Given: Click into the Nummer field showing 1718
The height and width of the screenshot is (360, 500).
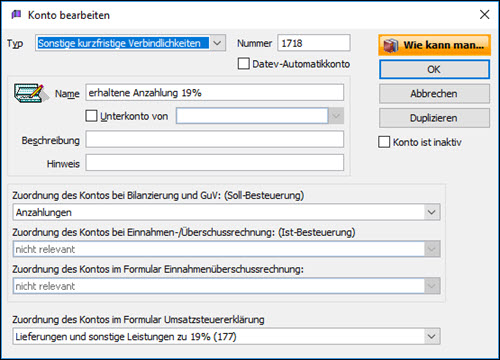Looking at the screenshot, I should (x=314, y=43).
